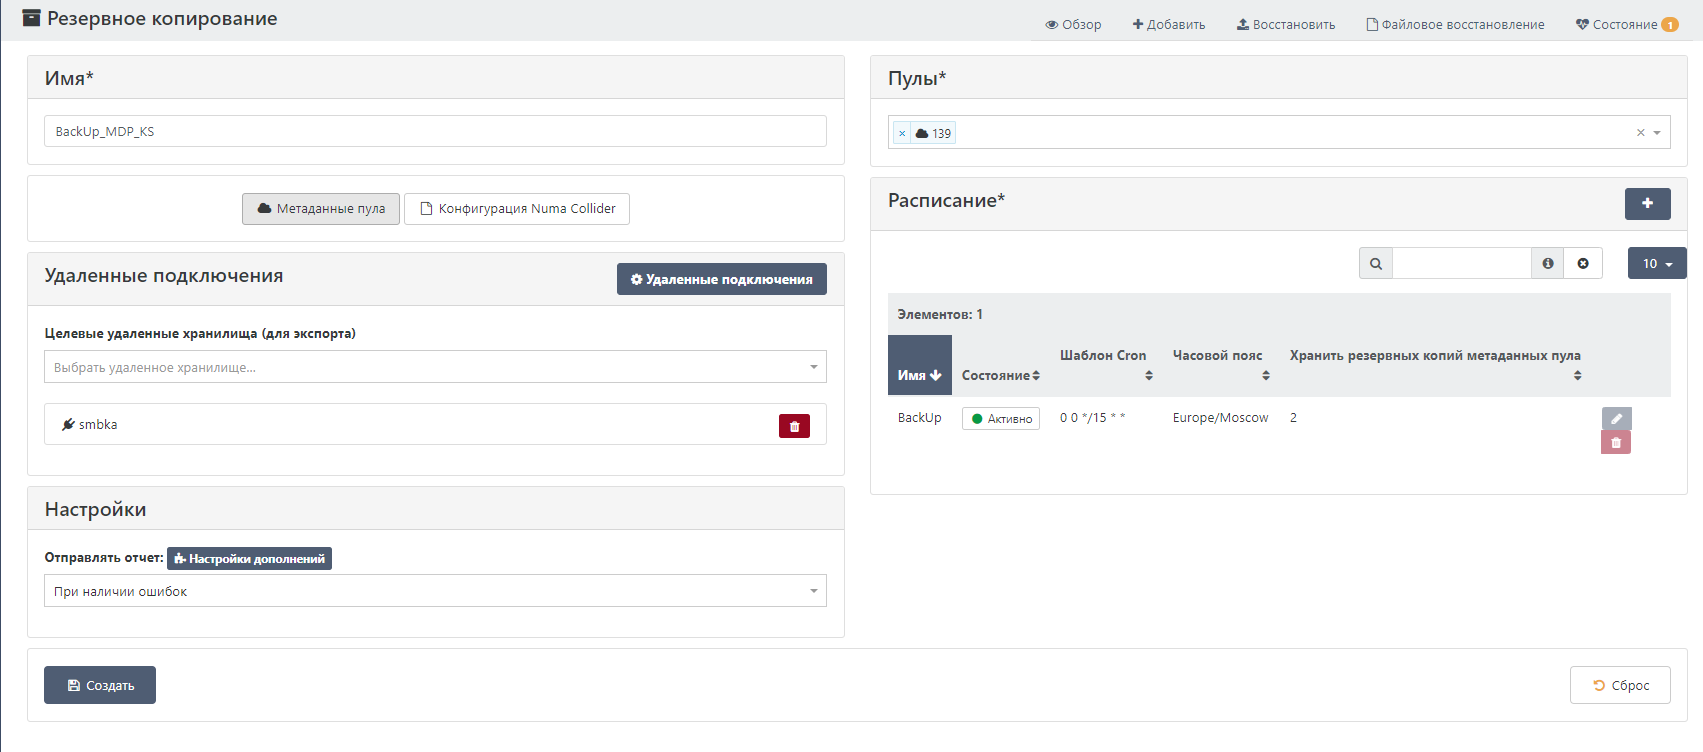Image resolution: width=1703 pixels, height=752 pixels.
Task: Click the BackUp schedule name cell
Action: pyautogui.click(x=920, y=418)
